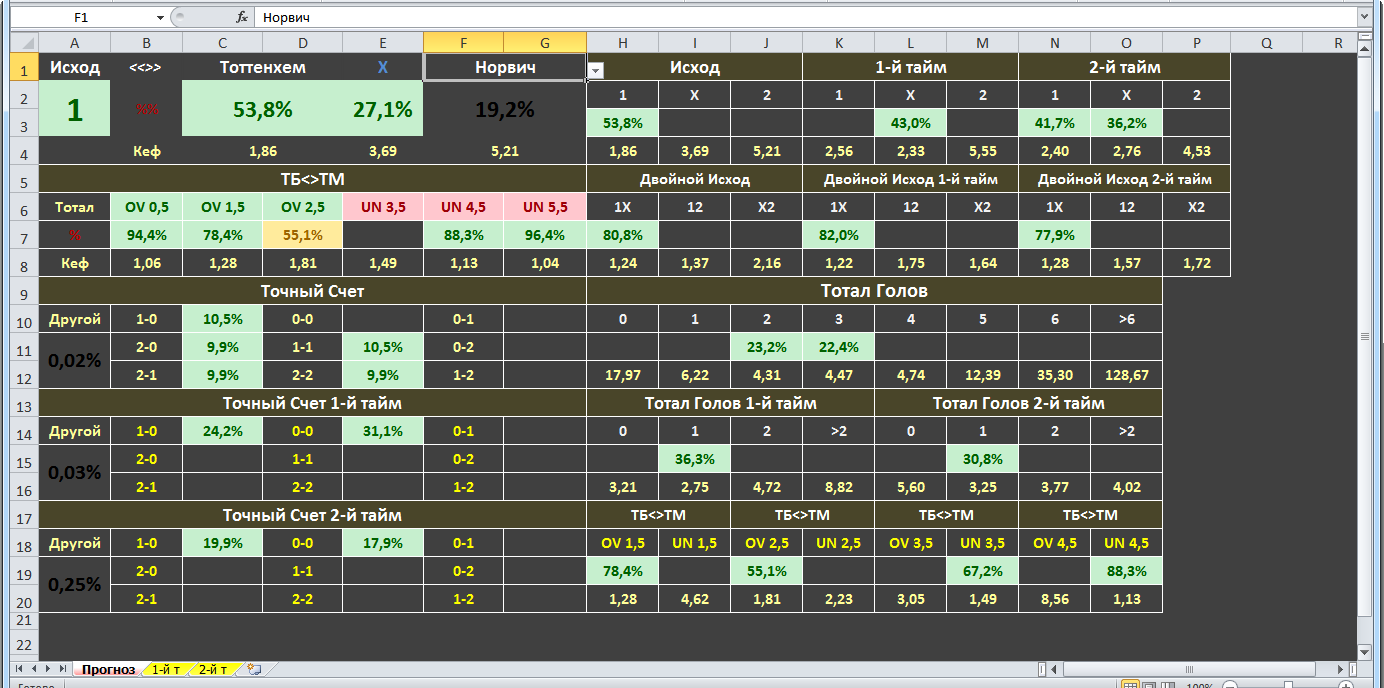Select the large green 1 outcome cell
1384x688 pixels.
coord(75,110)
